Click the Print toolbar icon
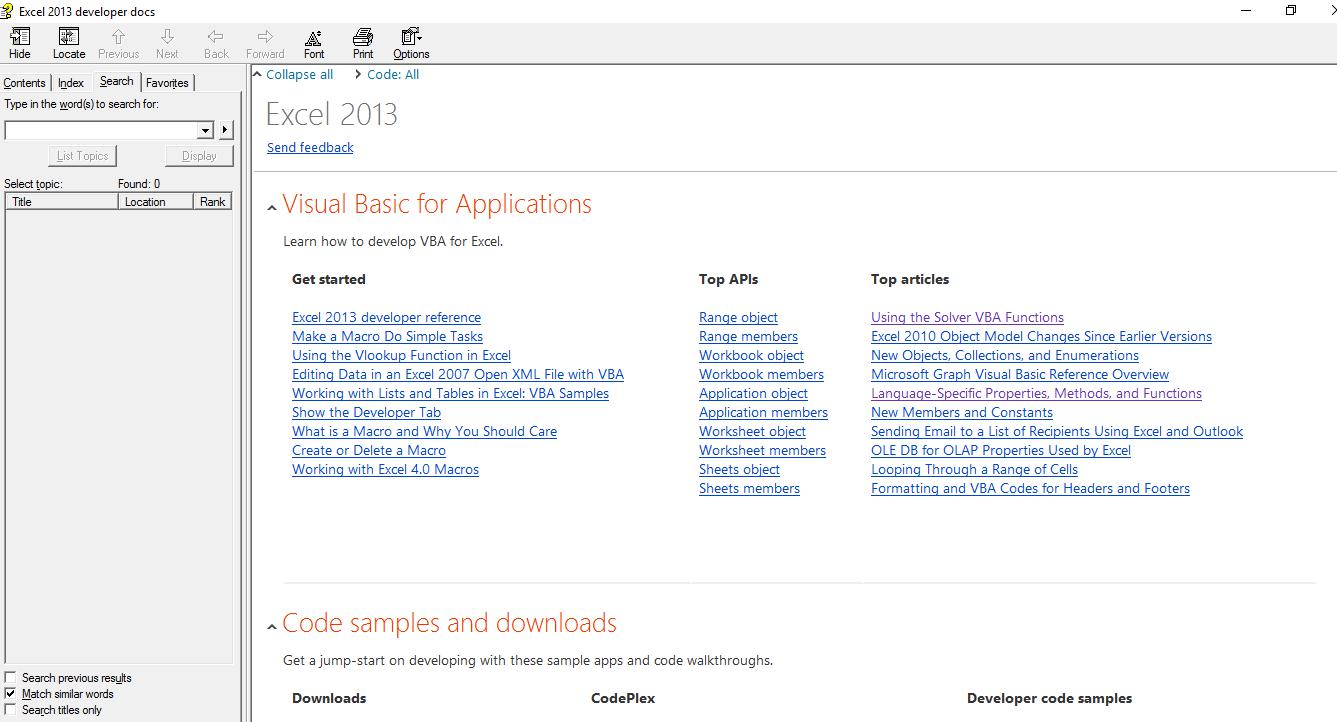This screenshot has width=1337, height=722. pyautogui.click(x=363, y=43)
